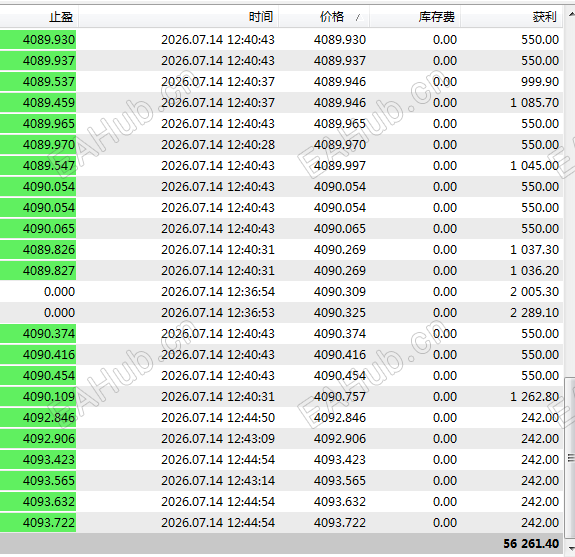Click profit 242.00 in 4092.846 row
575x557 pixels.
click(x=540, y=418)
